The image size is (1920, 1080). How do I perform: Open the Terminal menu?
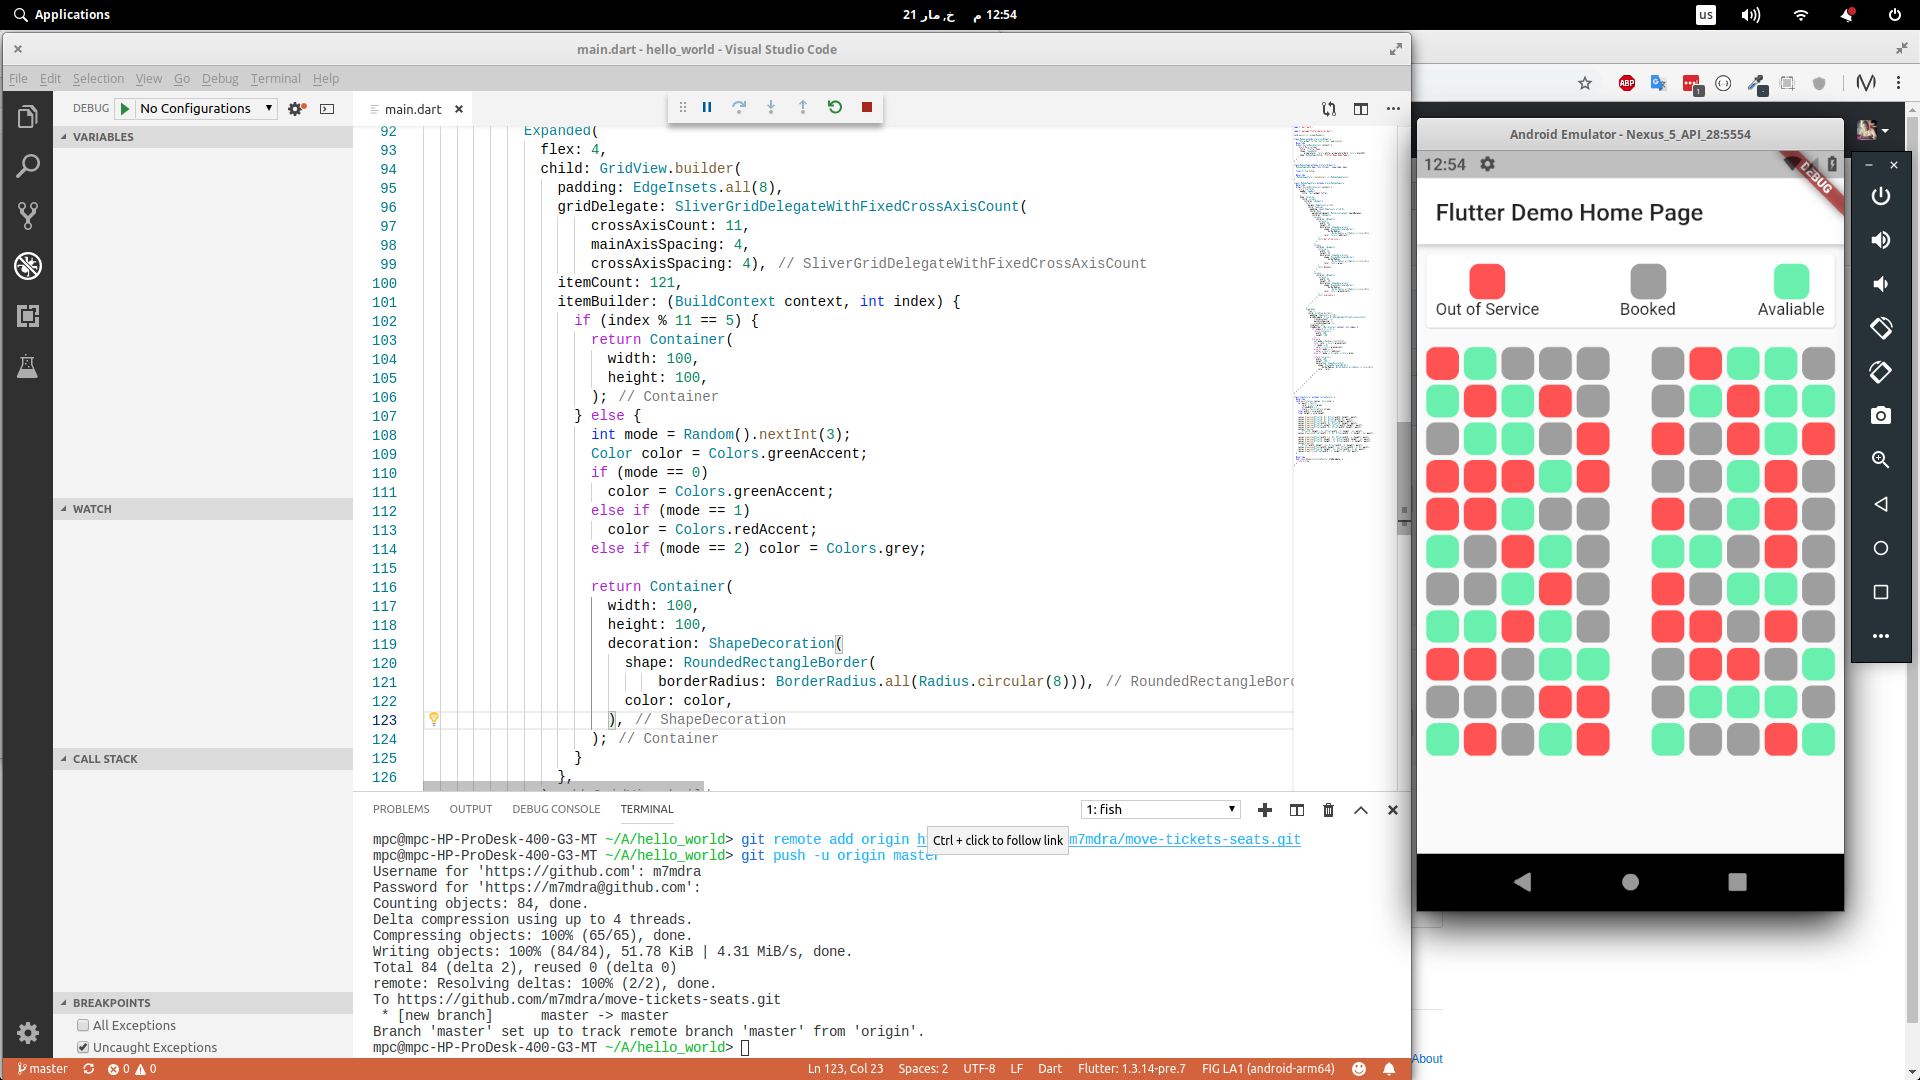(x=275, y=78)
